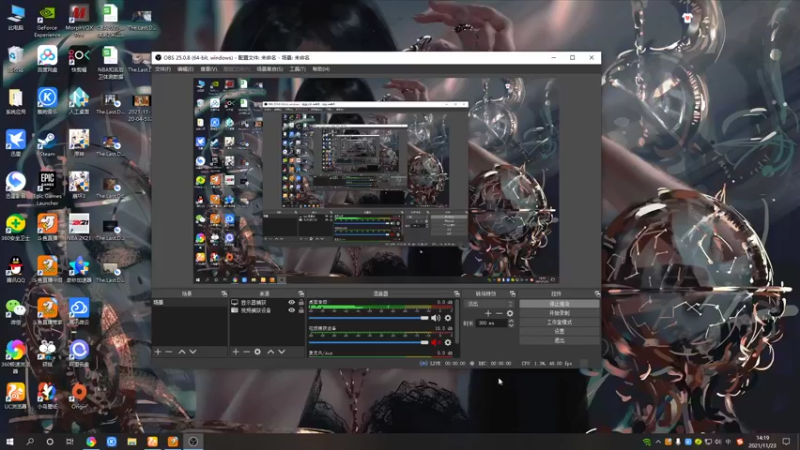Click the Start Recording button
The image size is (800, 450).
(x=559, y=313)
